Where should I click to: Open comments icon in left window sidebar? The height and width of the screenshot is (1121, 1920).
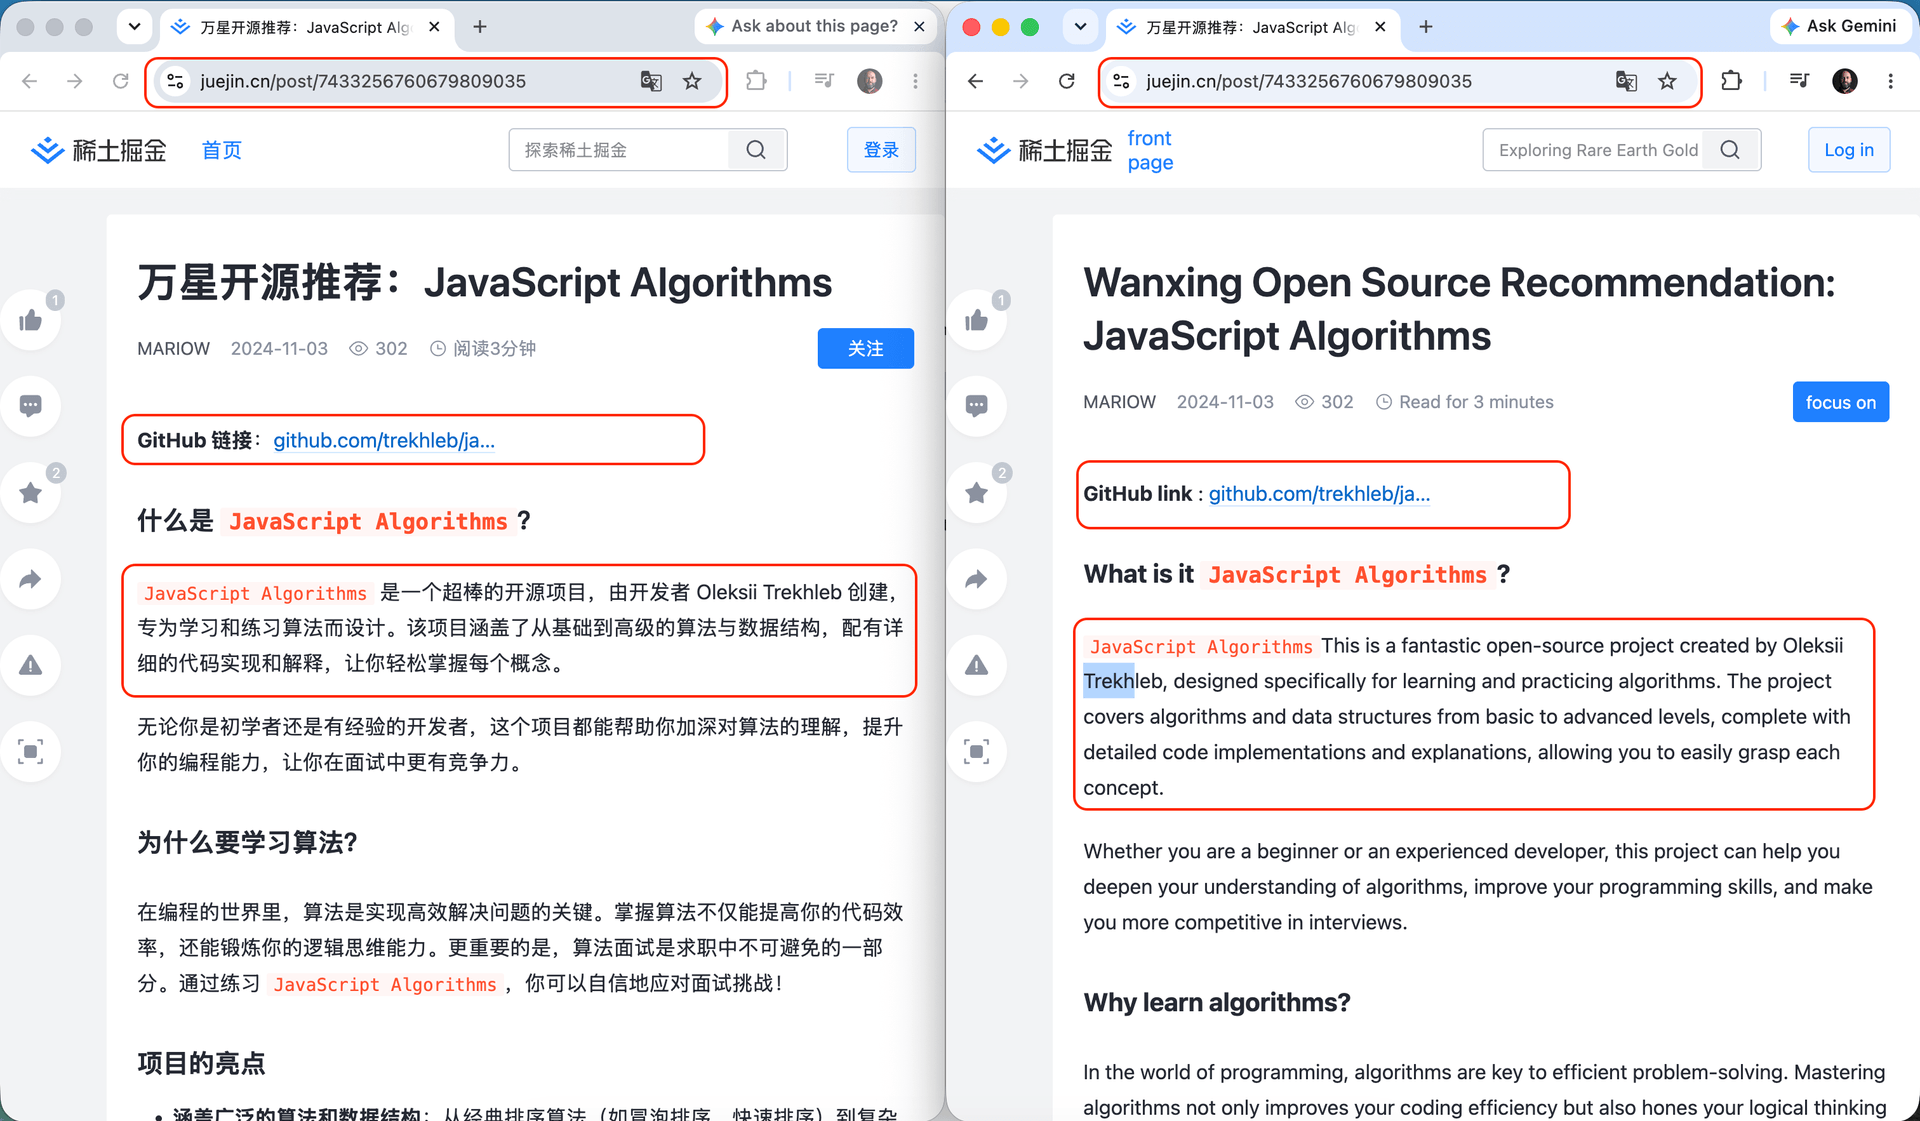[31, 406]
